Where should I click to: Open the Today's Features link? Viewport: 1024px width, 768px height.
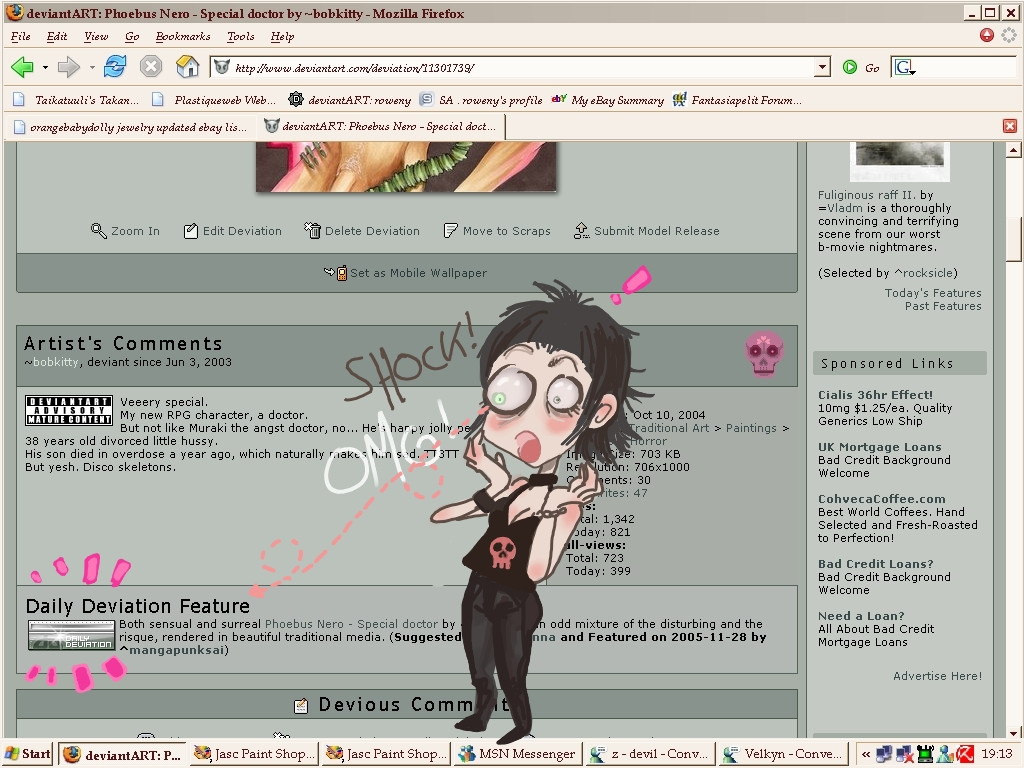933,293
